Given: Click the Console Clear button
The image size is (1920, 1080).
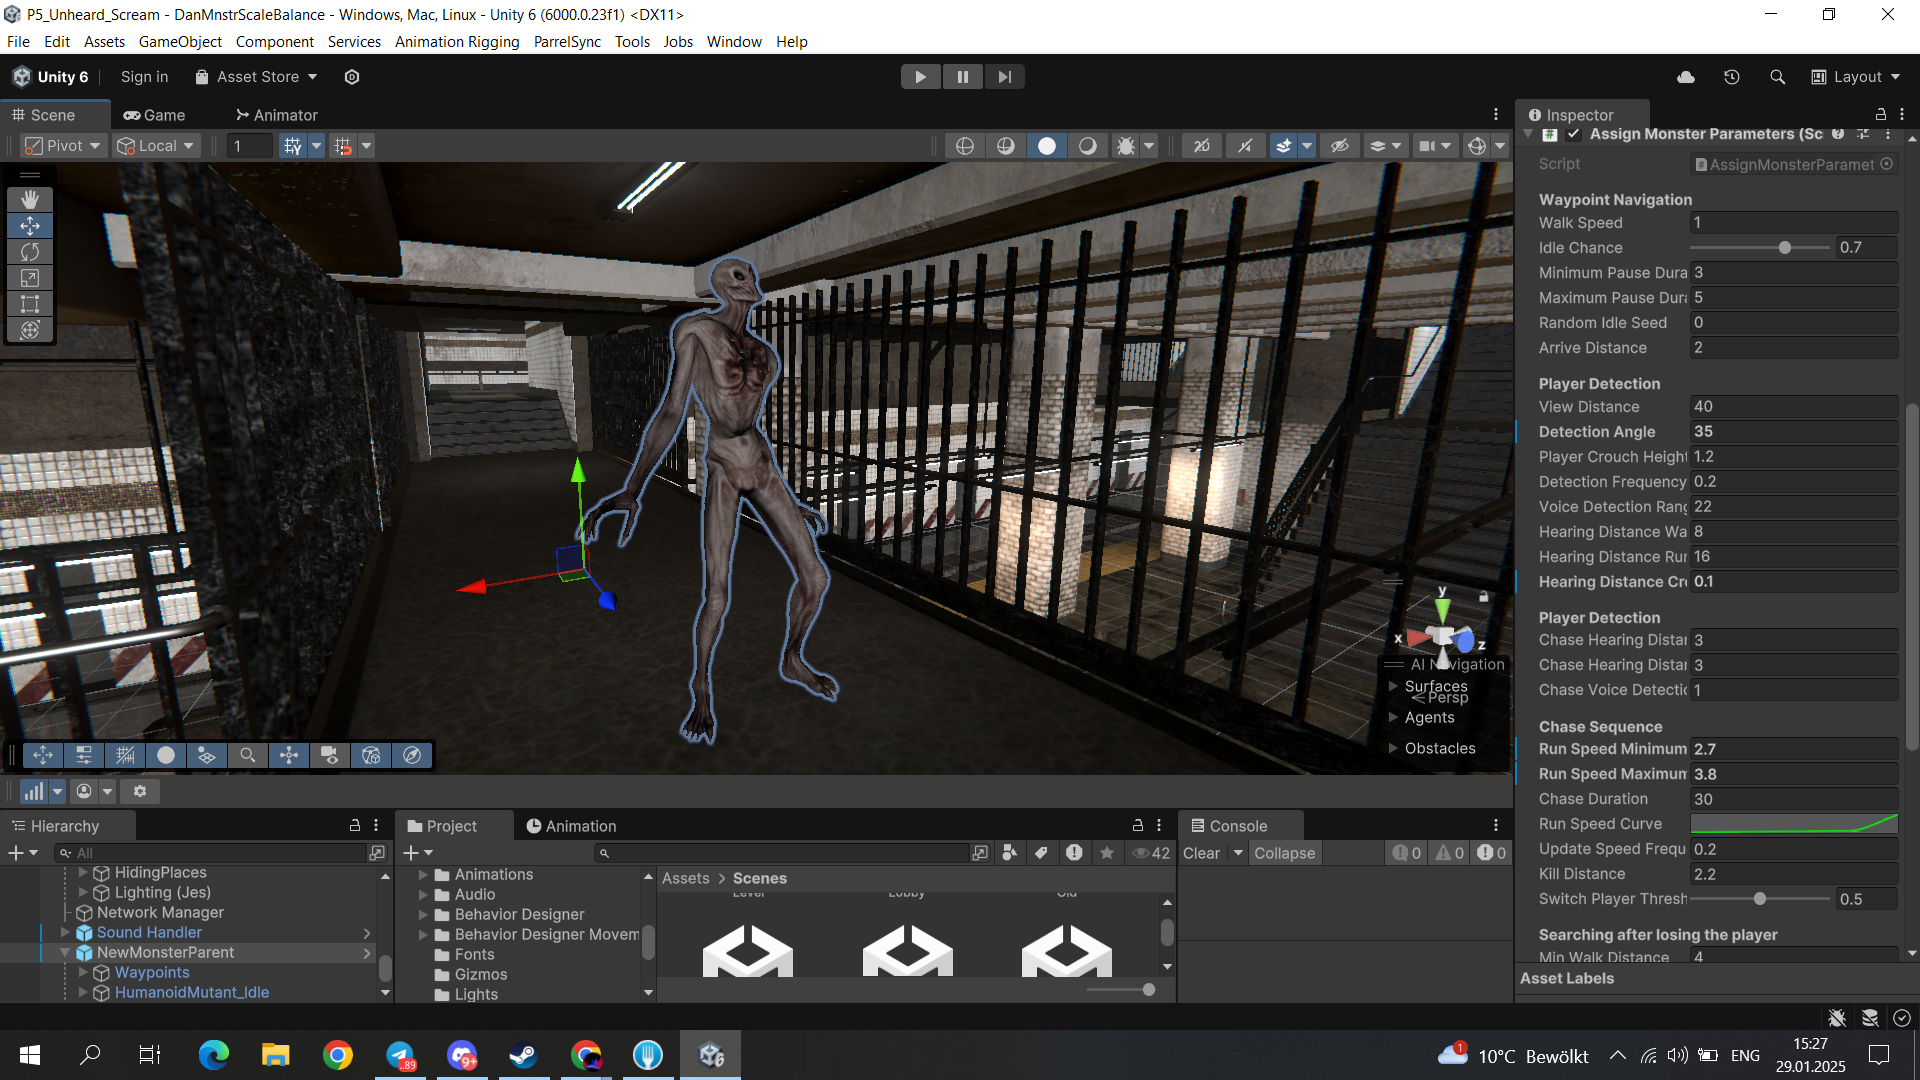Looking at the screenshot, I should pos(1201,853).
